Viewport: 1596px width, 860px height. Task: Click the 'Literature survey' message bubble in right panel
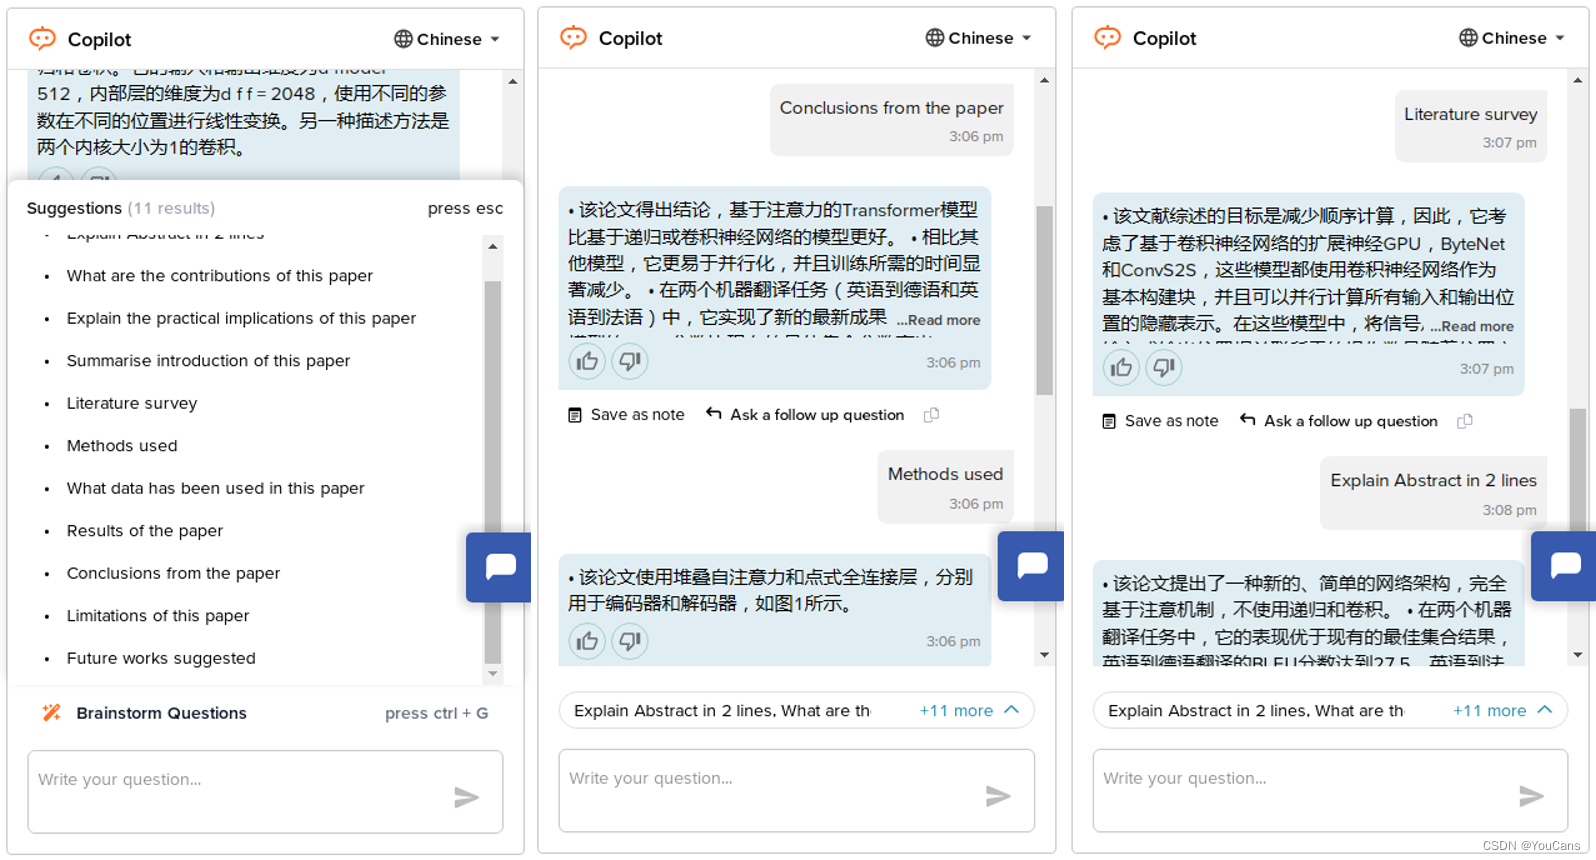click(x=1470, y=126)
